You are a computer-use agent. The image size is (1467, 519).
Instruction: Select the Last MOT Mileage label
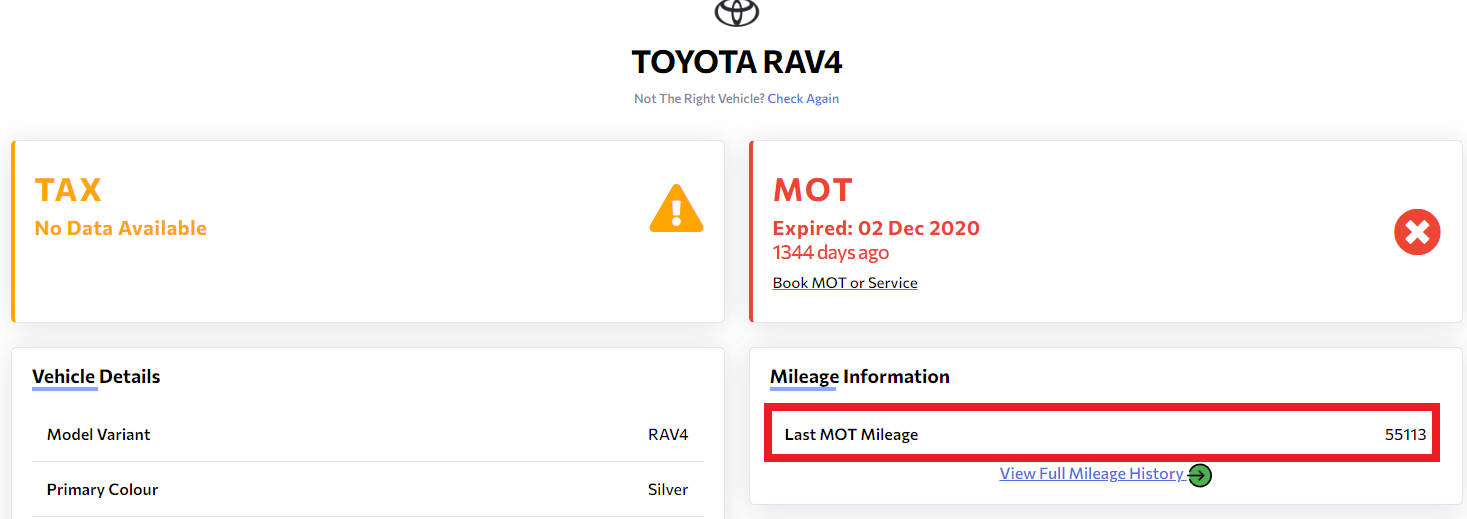tap(851, 435)
